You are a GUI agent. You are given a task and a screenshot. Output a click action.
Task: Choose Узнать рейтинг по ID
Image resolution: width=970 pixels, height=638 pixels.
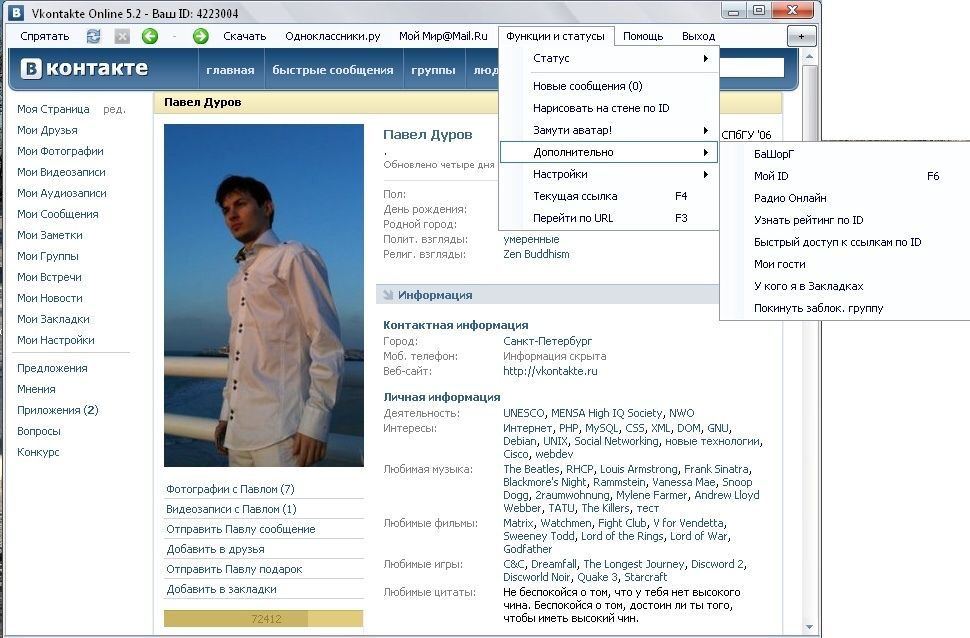(x=845, y=220)
